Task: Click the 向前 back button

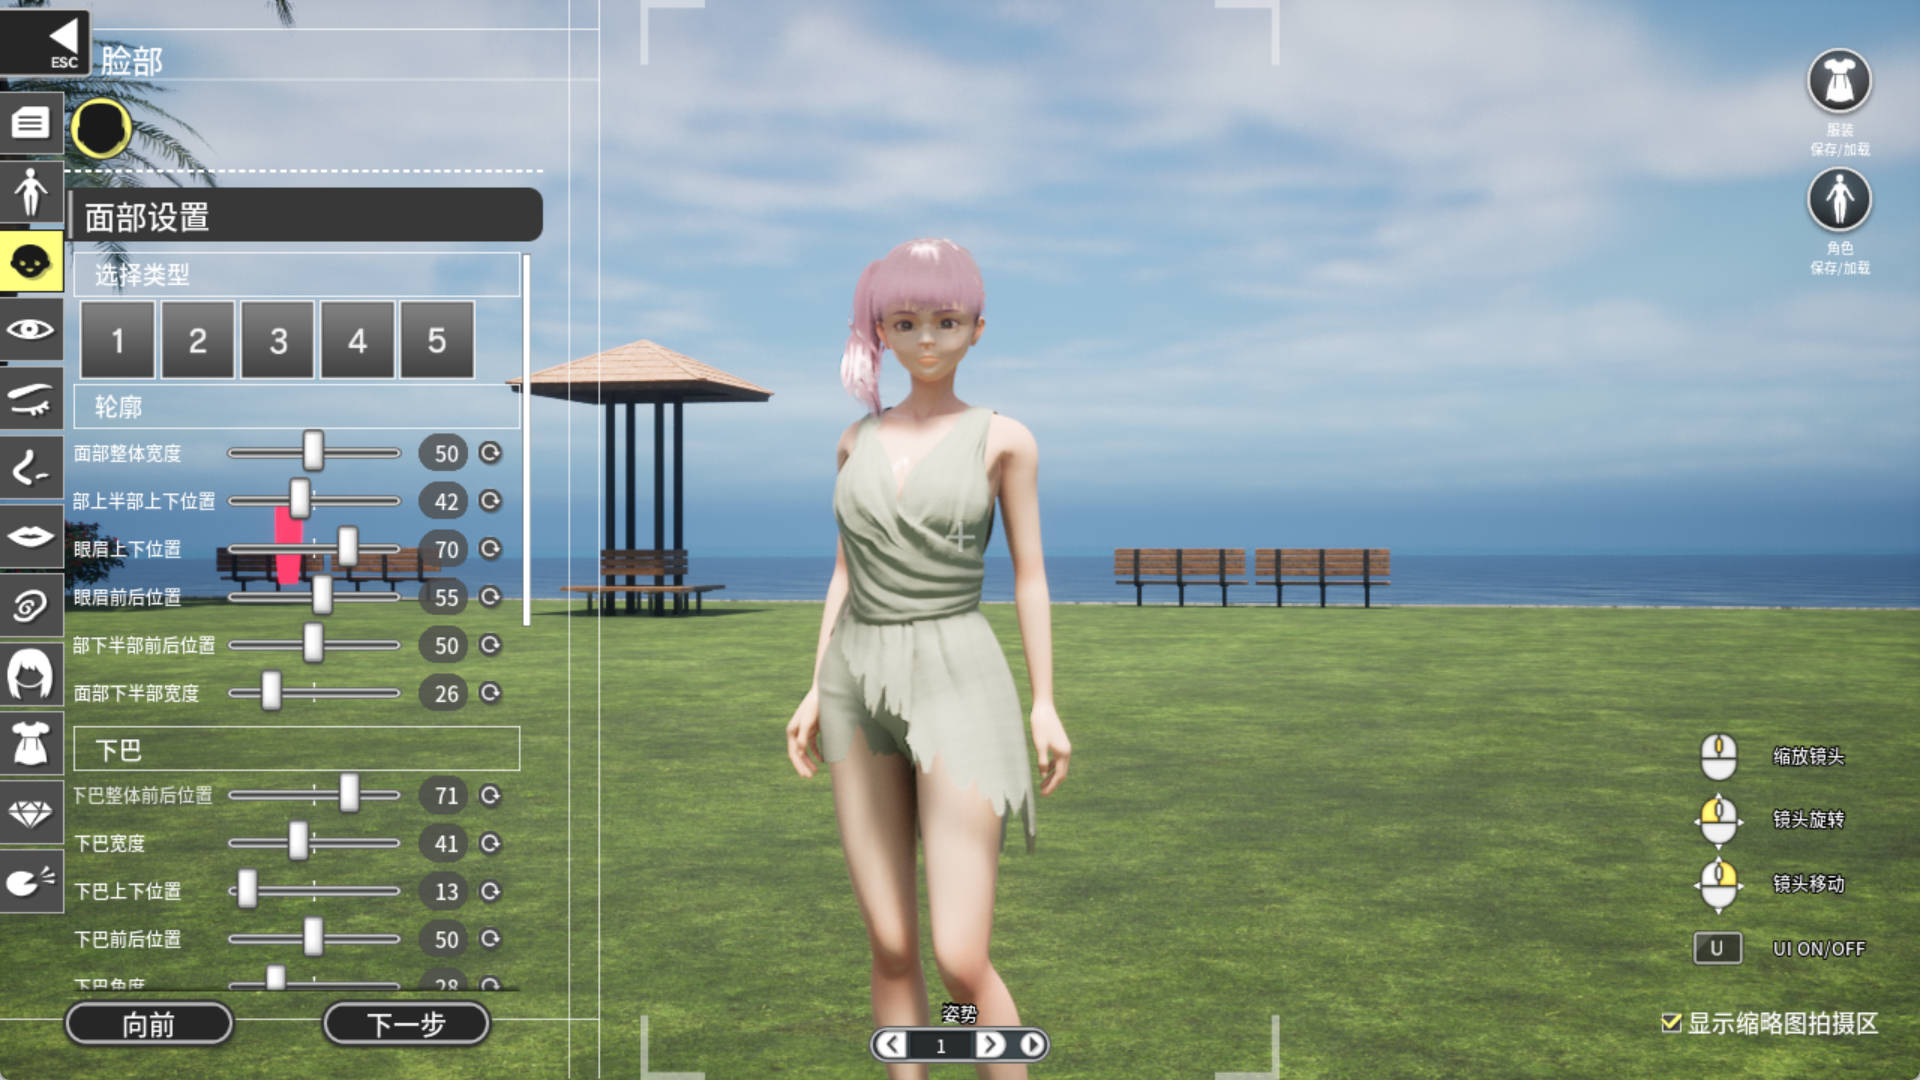Action: point(149,1024)
